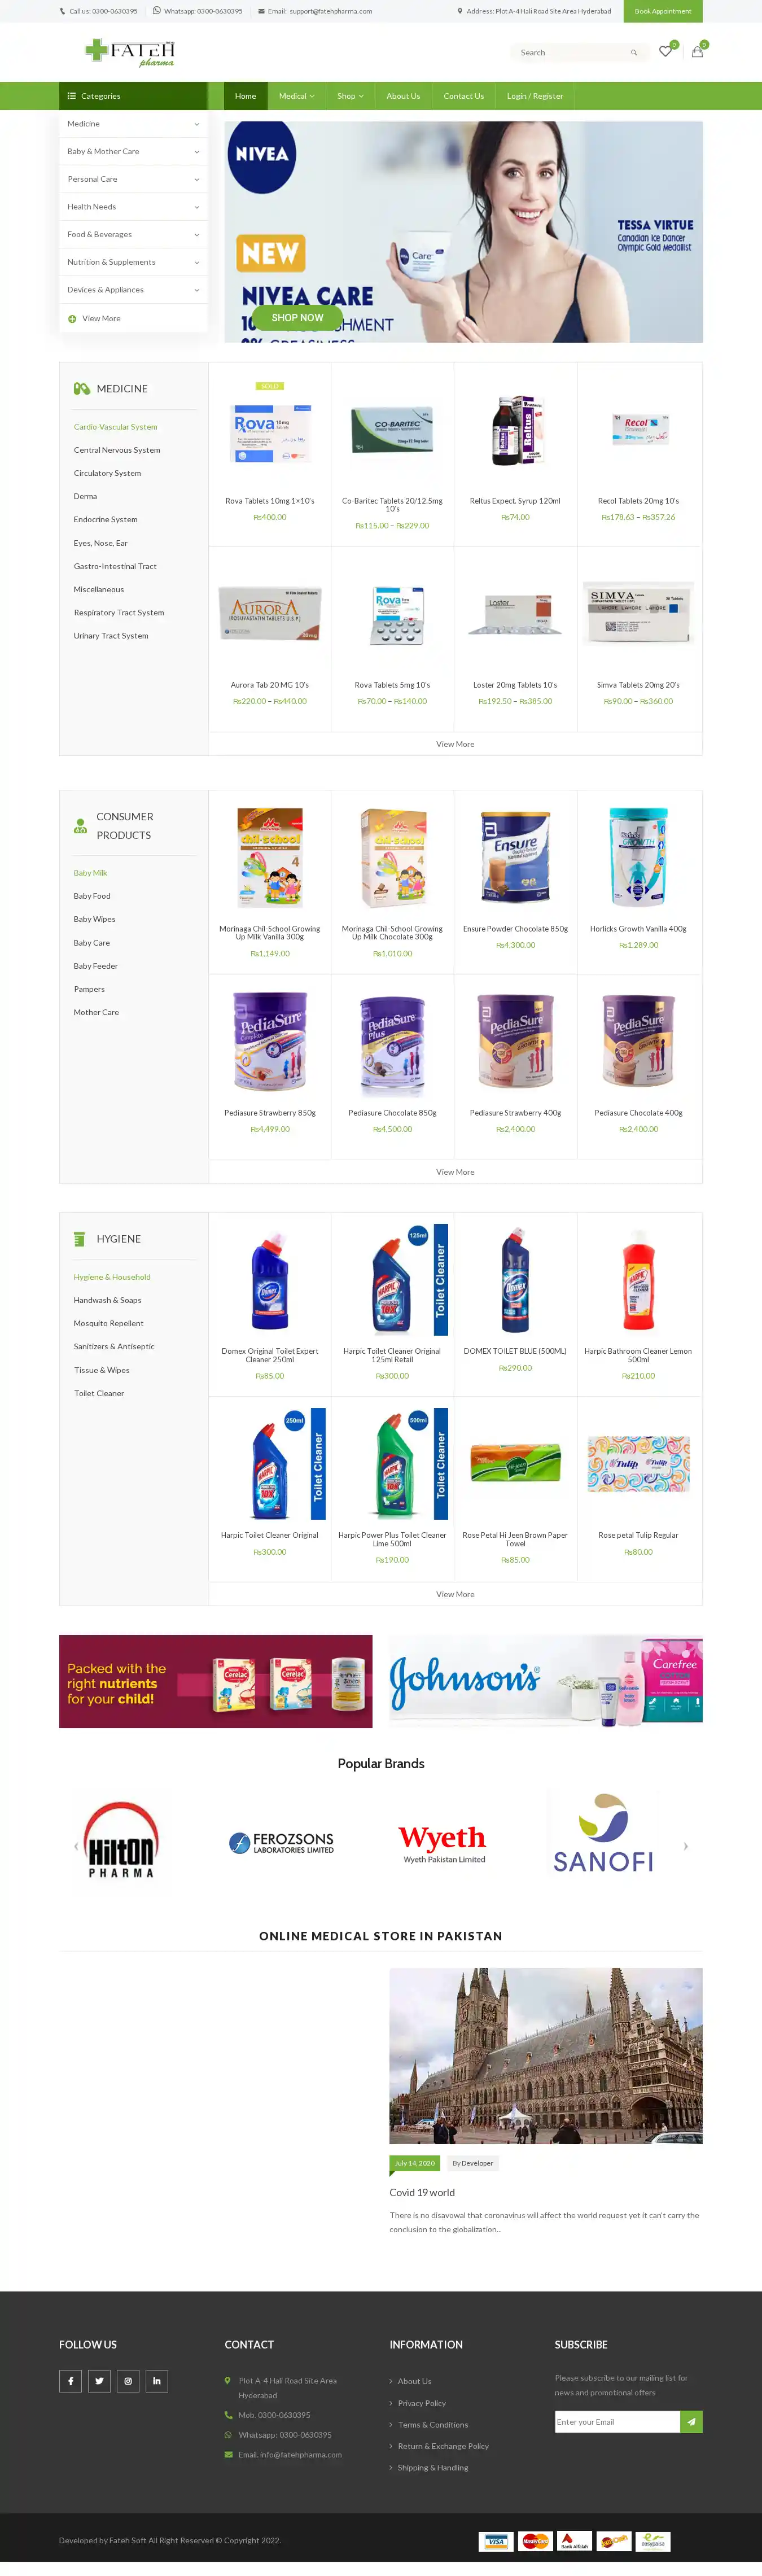This screenshot has width=762, height=2576.
Task: Open the wishlist heart icon
Action: tap(665, 51)
